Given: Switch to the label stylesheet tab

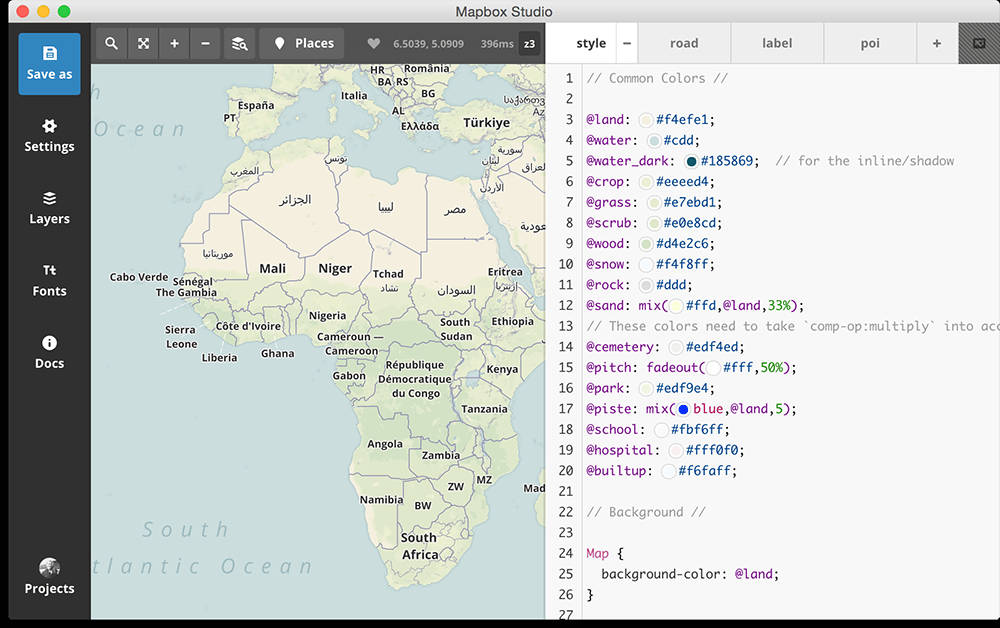Looking at the screenshot, I should [777, 44].
